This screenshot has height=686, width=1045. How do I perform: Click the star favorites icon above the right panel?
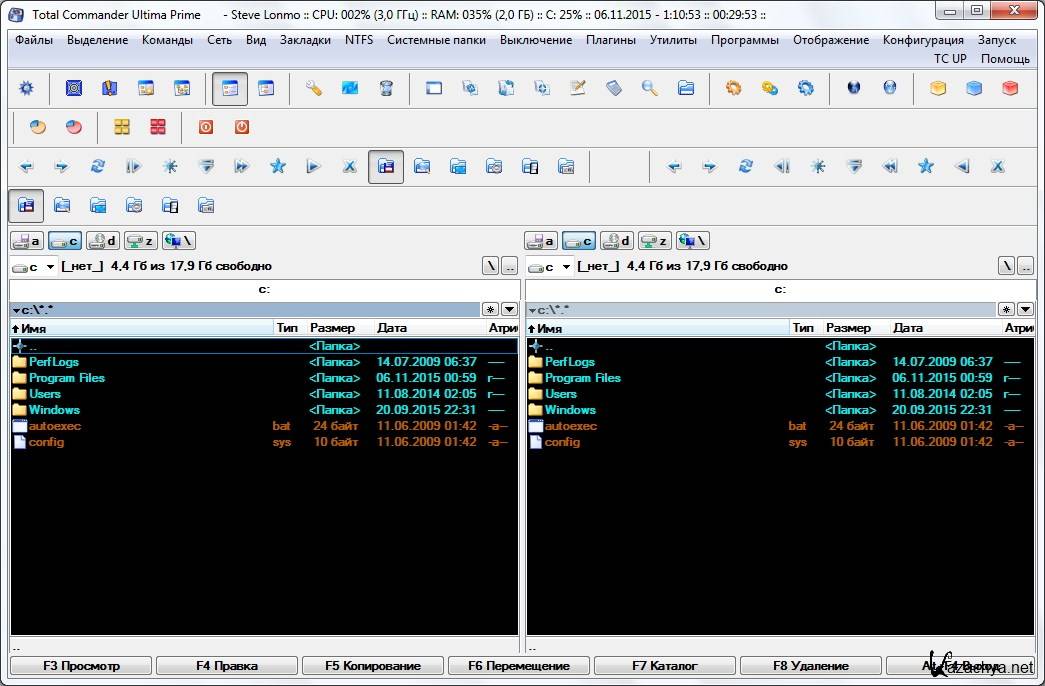click(926, 167)
